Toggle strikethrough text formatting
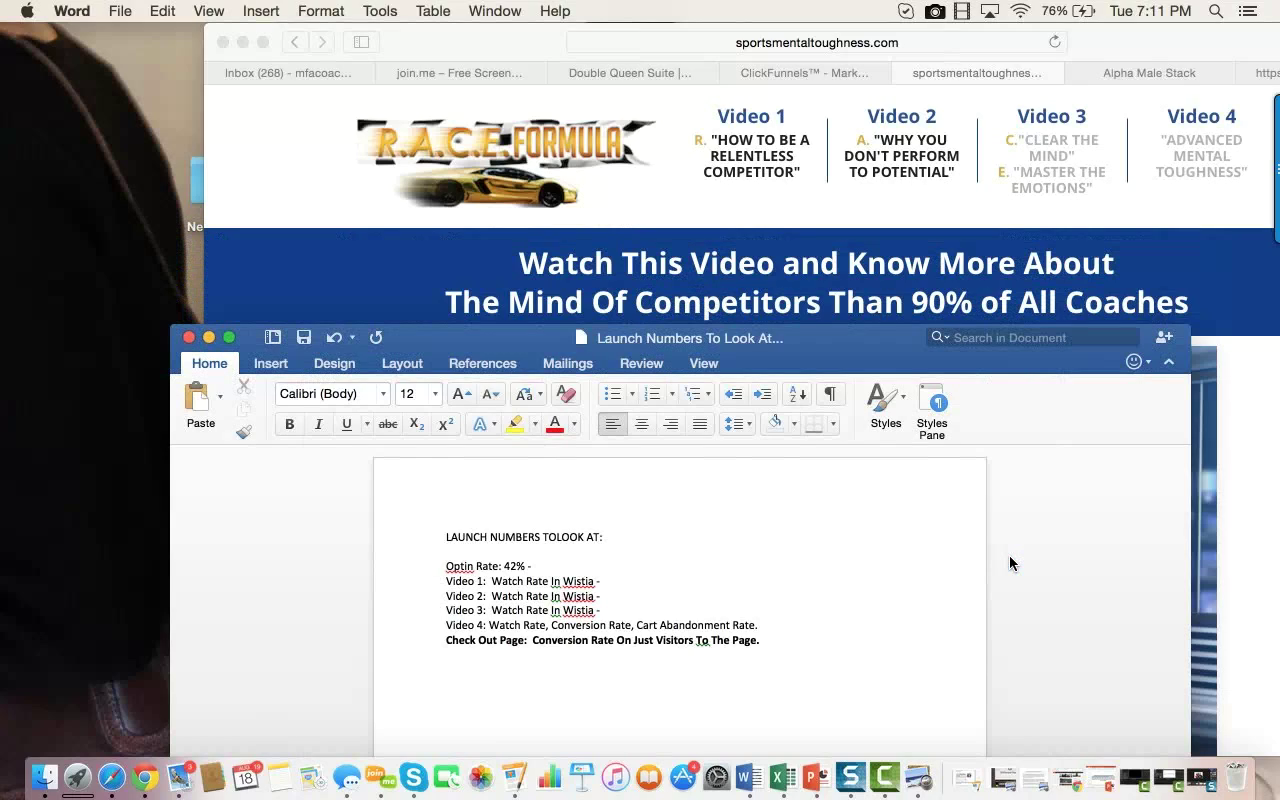1280x800 pixels. coord(388,424)
